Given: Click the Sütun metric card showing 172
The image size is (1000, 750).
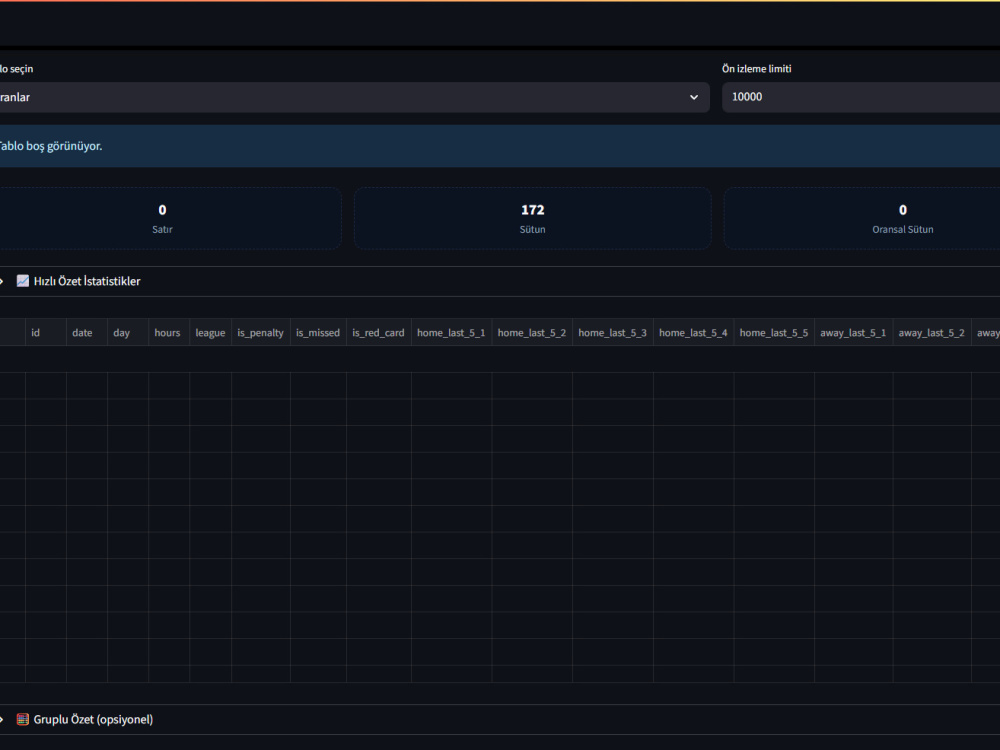Looking at the screenshot, I should pyautogui.click(x=533, y=218).
